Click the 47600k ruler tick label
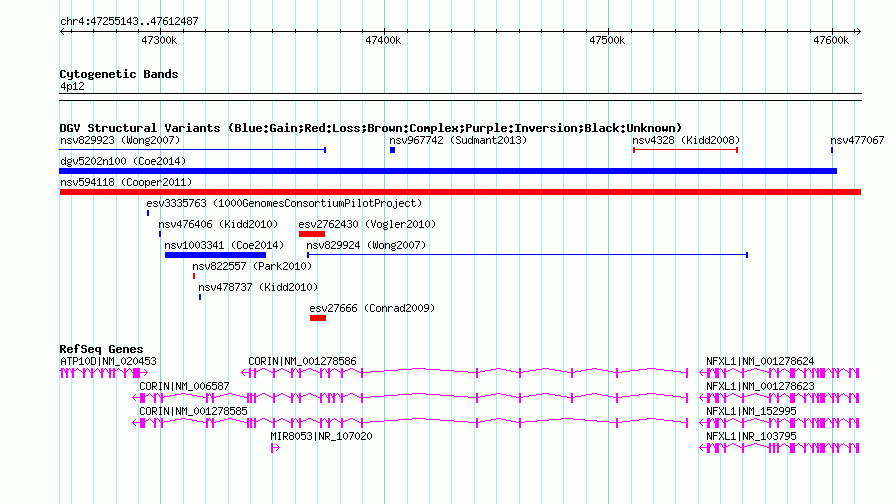Viewport: 890px width, 504px height. (x=831, y=40)
